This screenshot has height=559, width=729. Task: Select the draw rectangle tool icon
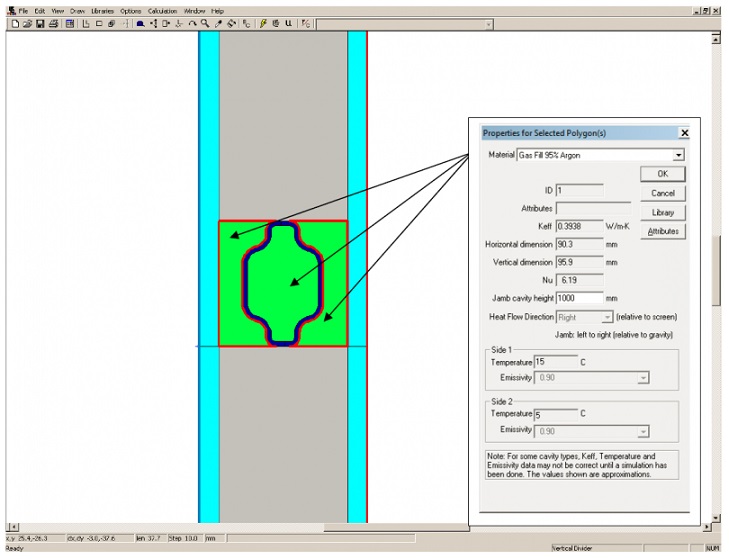(x=98, y=23)
